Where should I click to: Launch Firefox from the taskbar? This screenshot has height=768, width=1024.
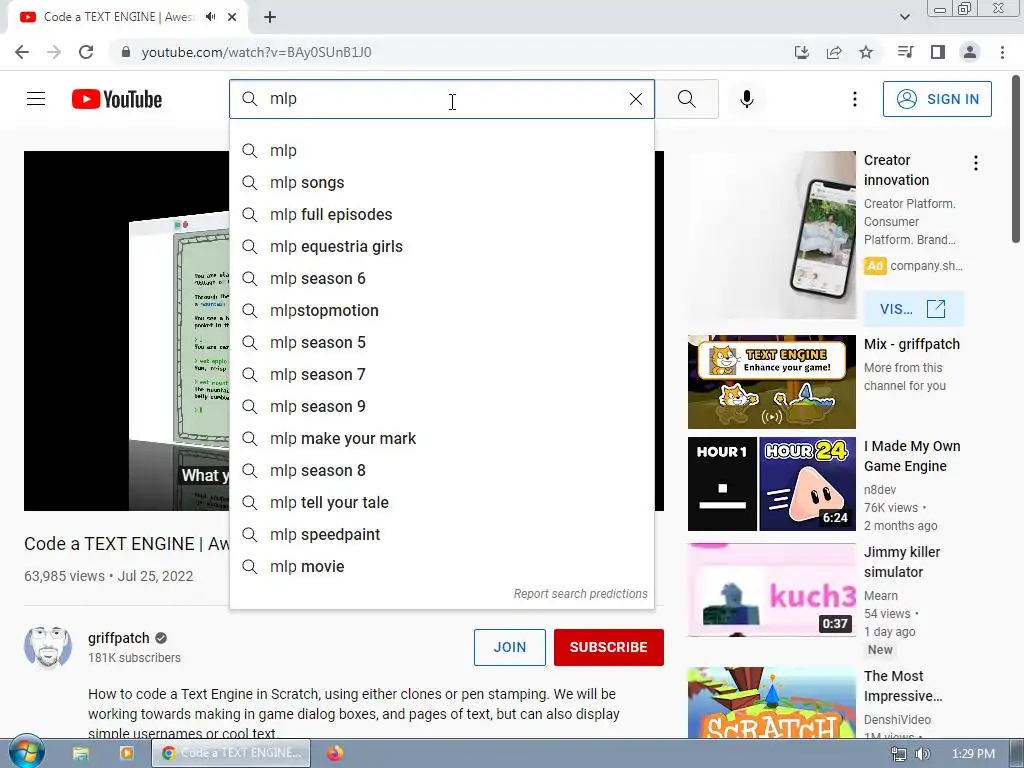[335, 753]
